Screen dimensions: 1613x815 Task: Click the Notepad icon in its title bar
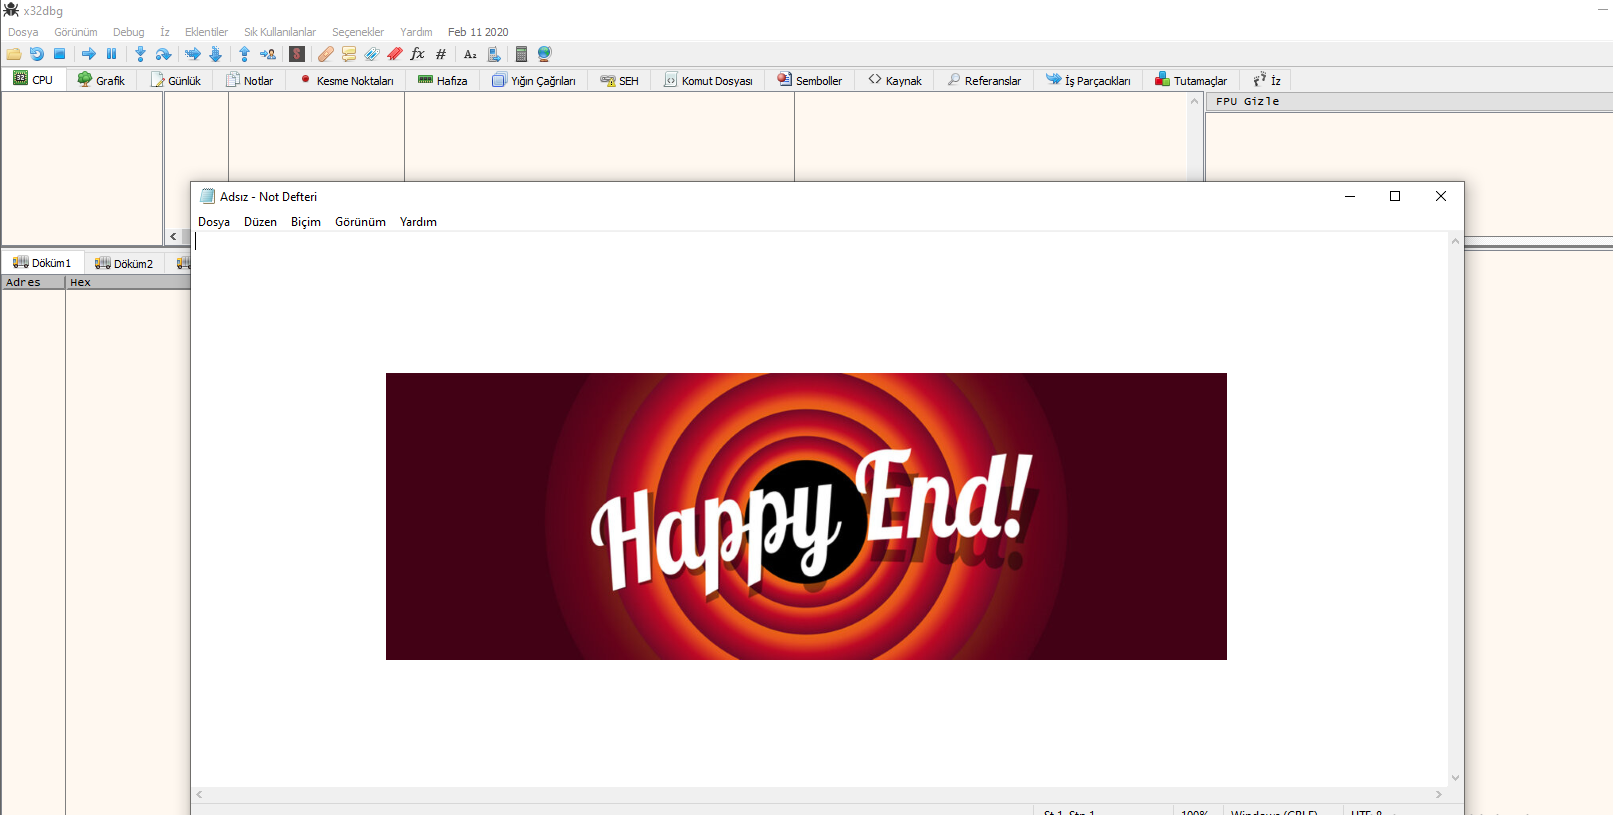point(207,196)
